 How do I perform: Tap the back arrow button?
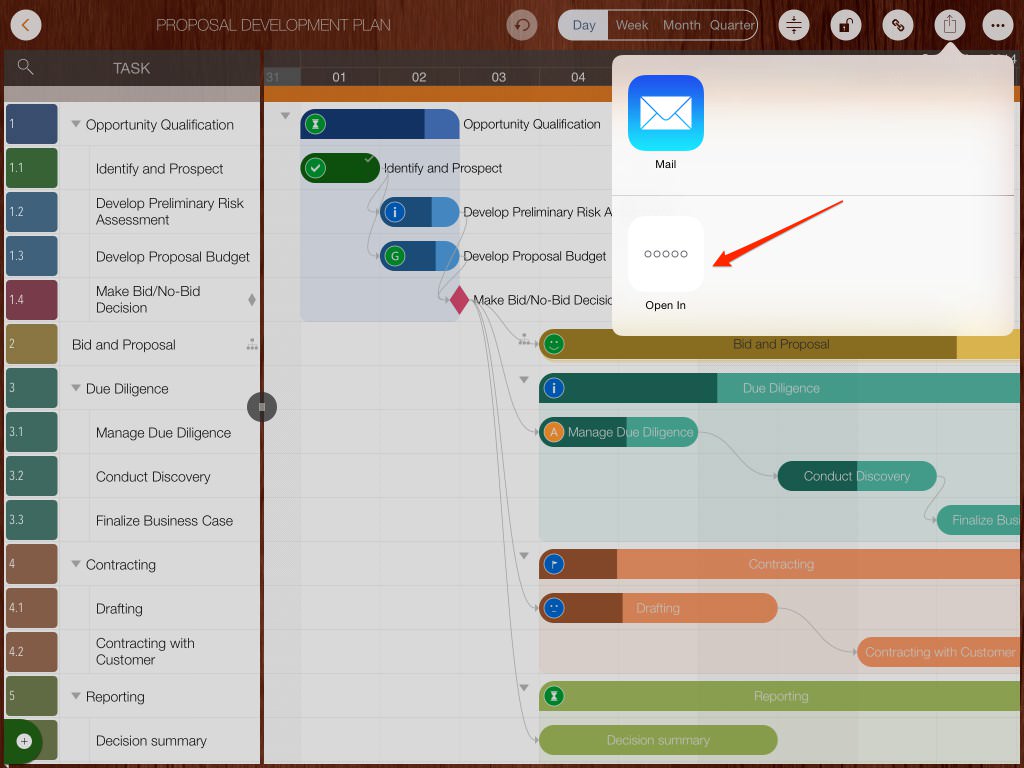[26, 25]
